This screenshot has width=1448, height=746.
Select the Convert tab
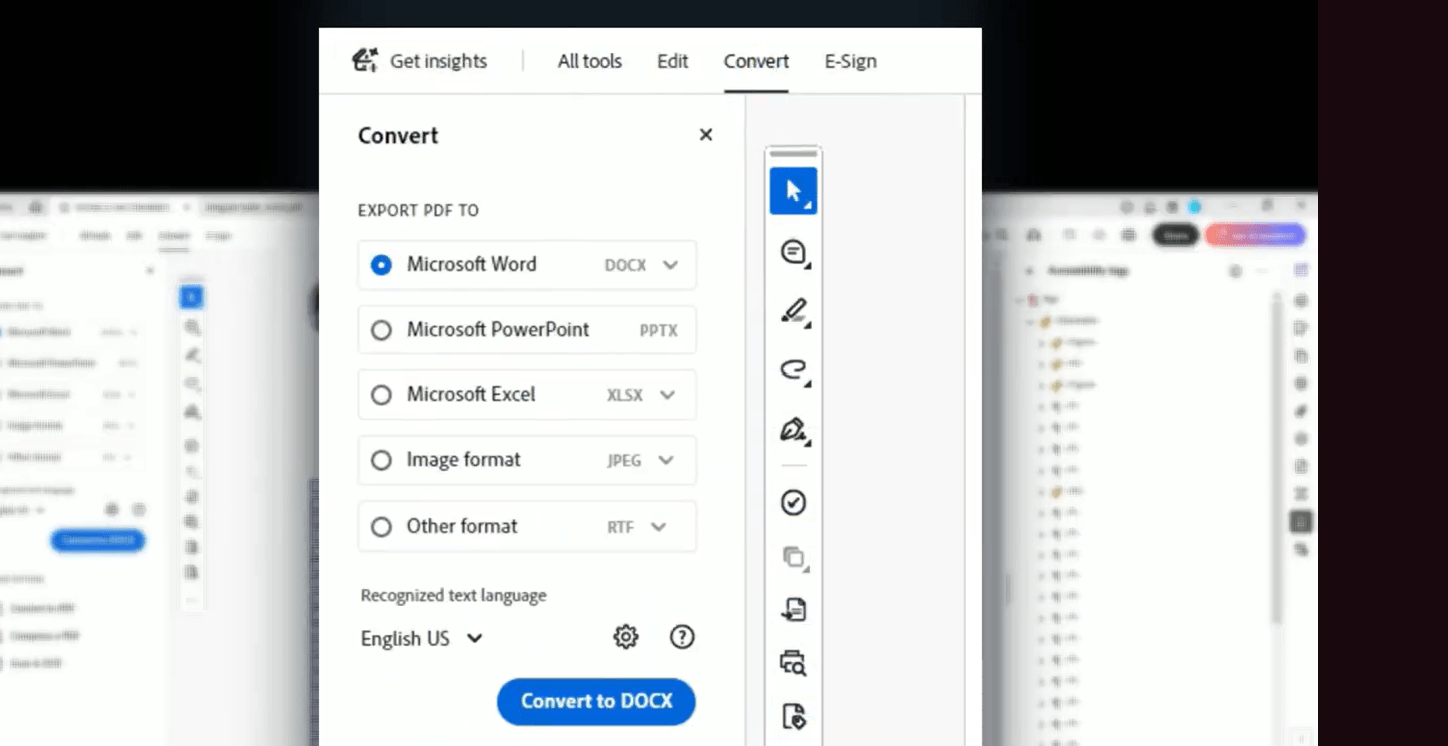coord(756,61)
